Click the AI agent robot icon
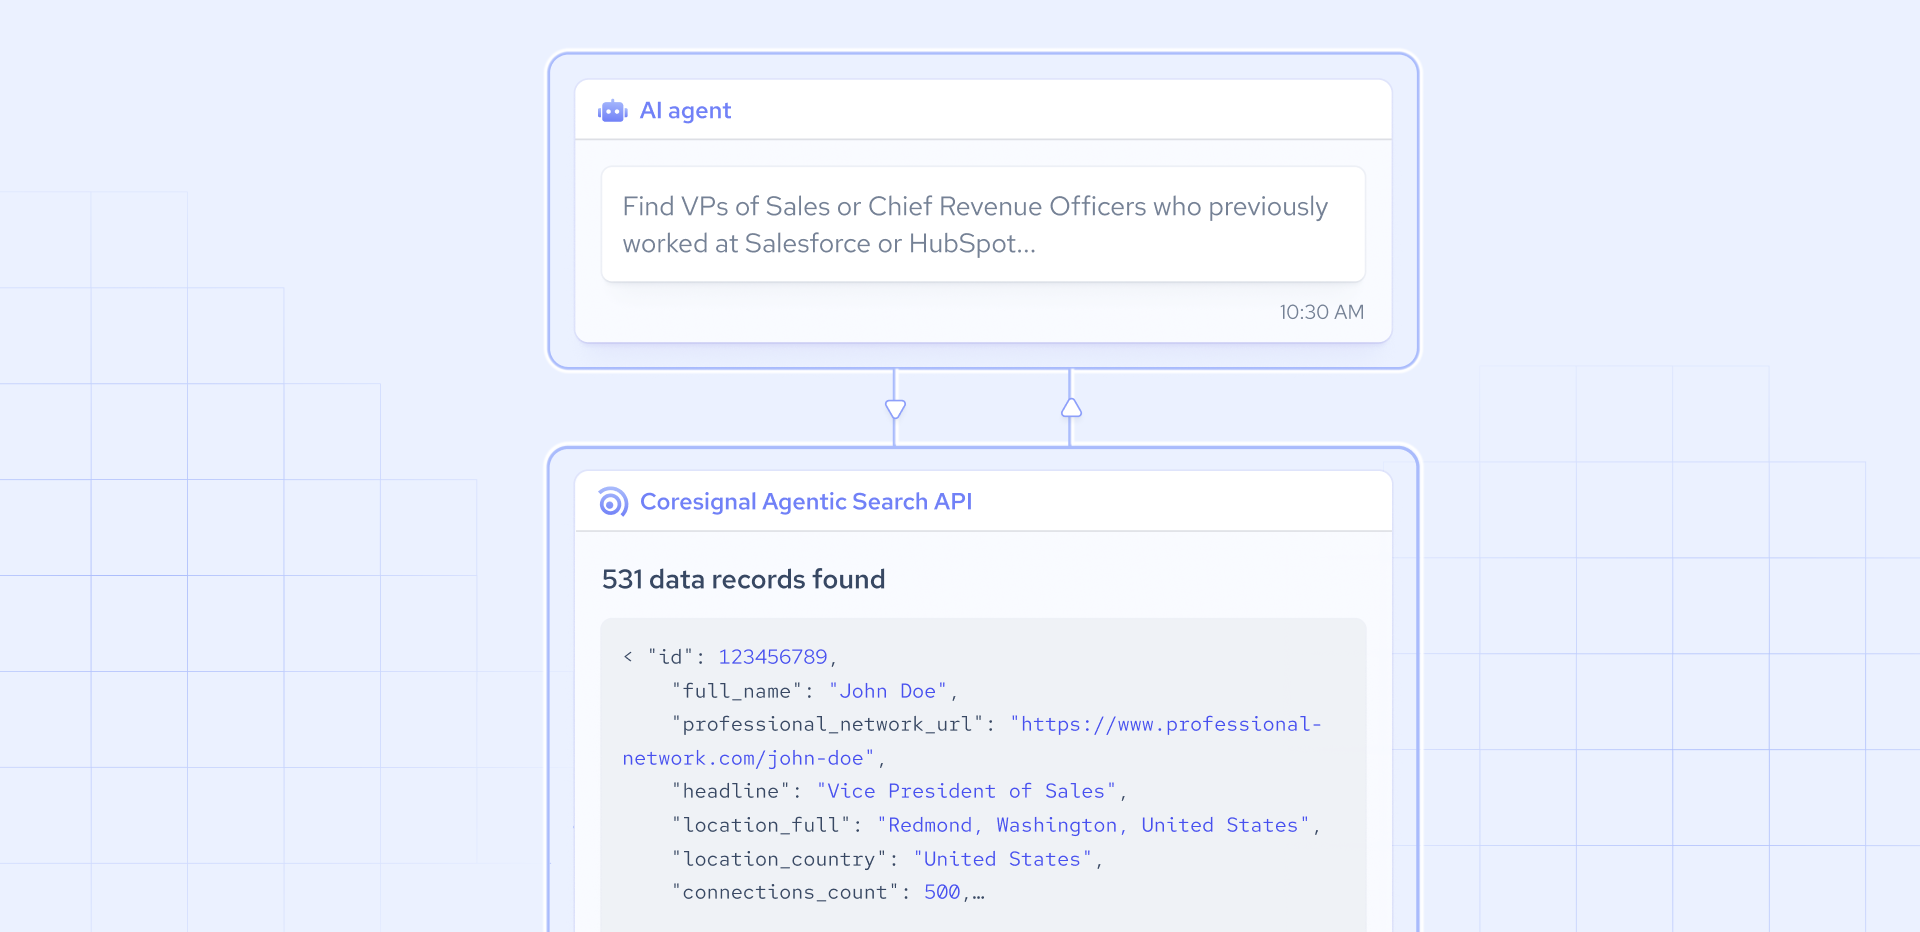 tap(612, 111)
